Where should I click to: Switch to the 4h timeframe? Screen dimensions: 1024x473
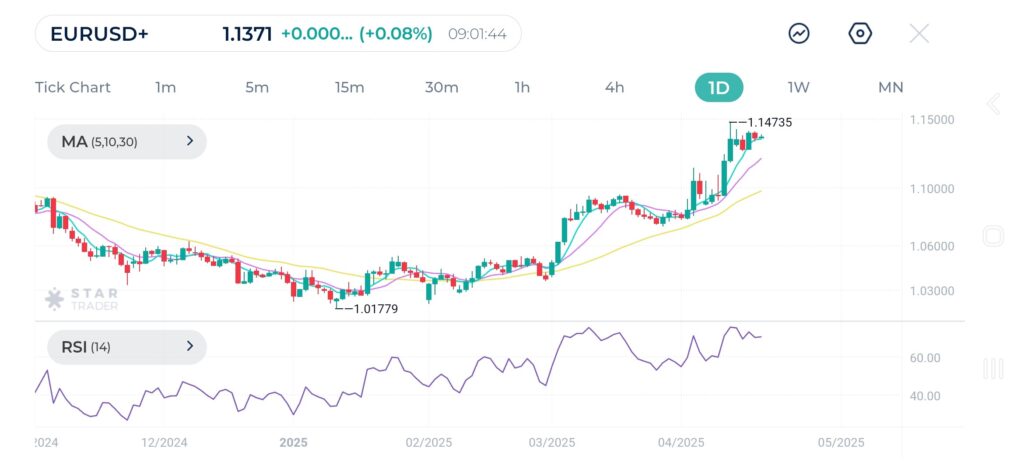tap(614, 87)
